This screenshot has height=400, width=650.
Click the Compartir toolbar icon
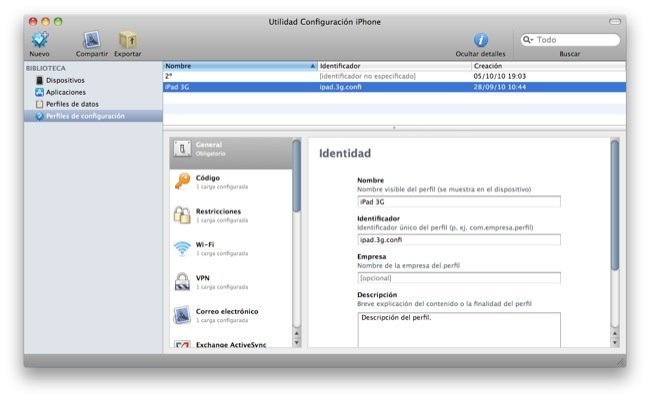point(92,39)
